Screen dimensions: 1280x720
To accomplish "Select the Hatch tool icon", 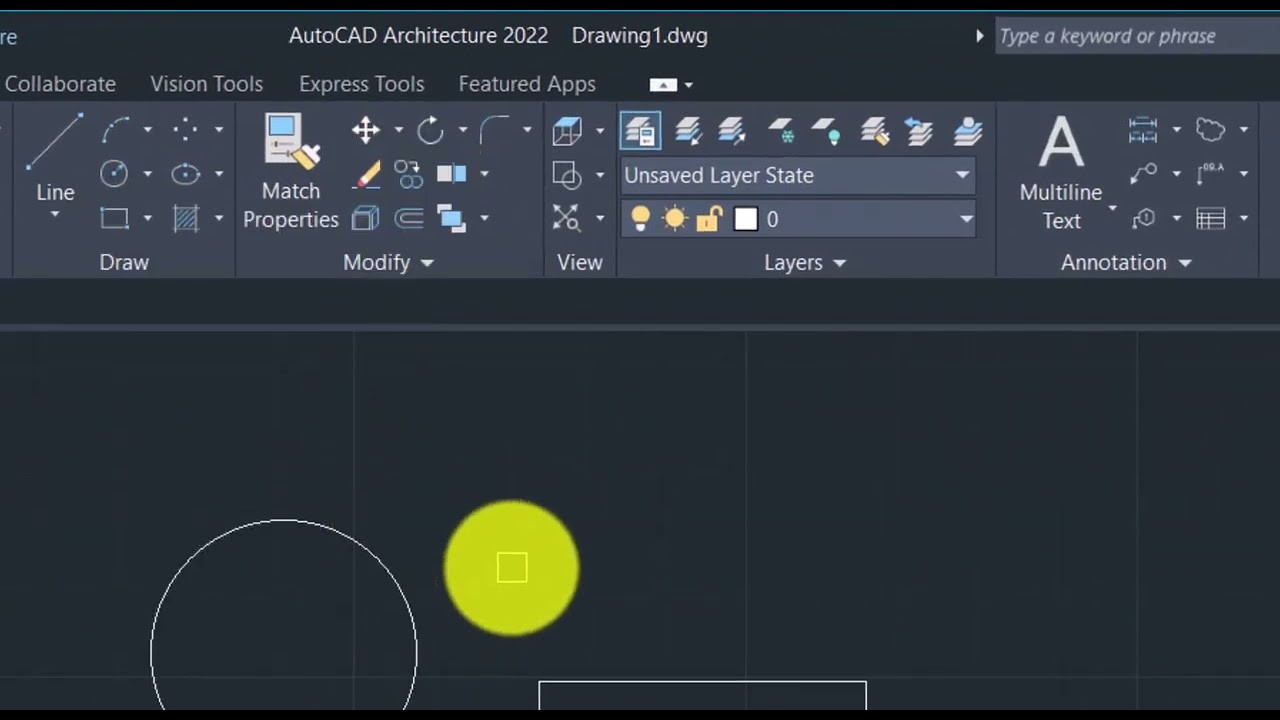I will coord(186,218).
